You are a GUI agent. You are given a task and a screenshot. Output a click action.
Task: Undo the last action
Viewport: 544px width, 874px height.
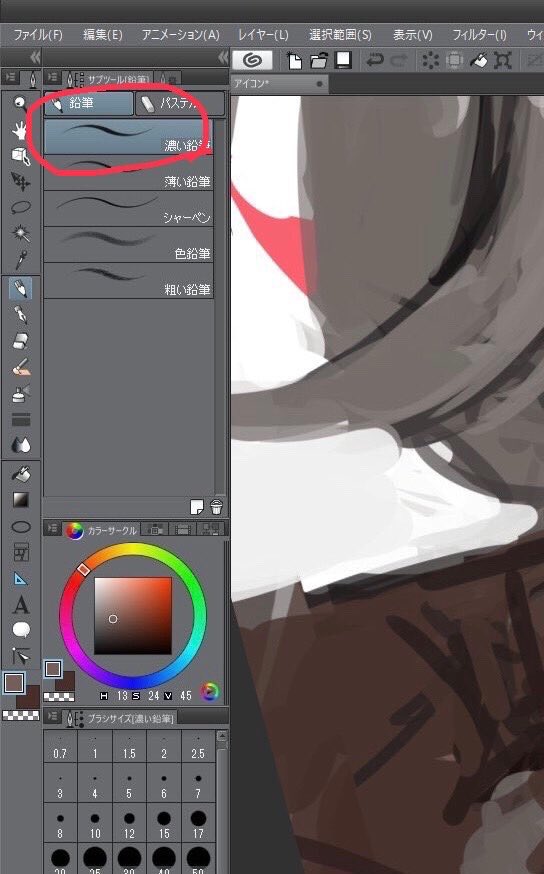(375, 60)
